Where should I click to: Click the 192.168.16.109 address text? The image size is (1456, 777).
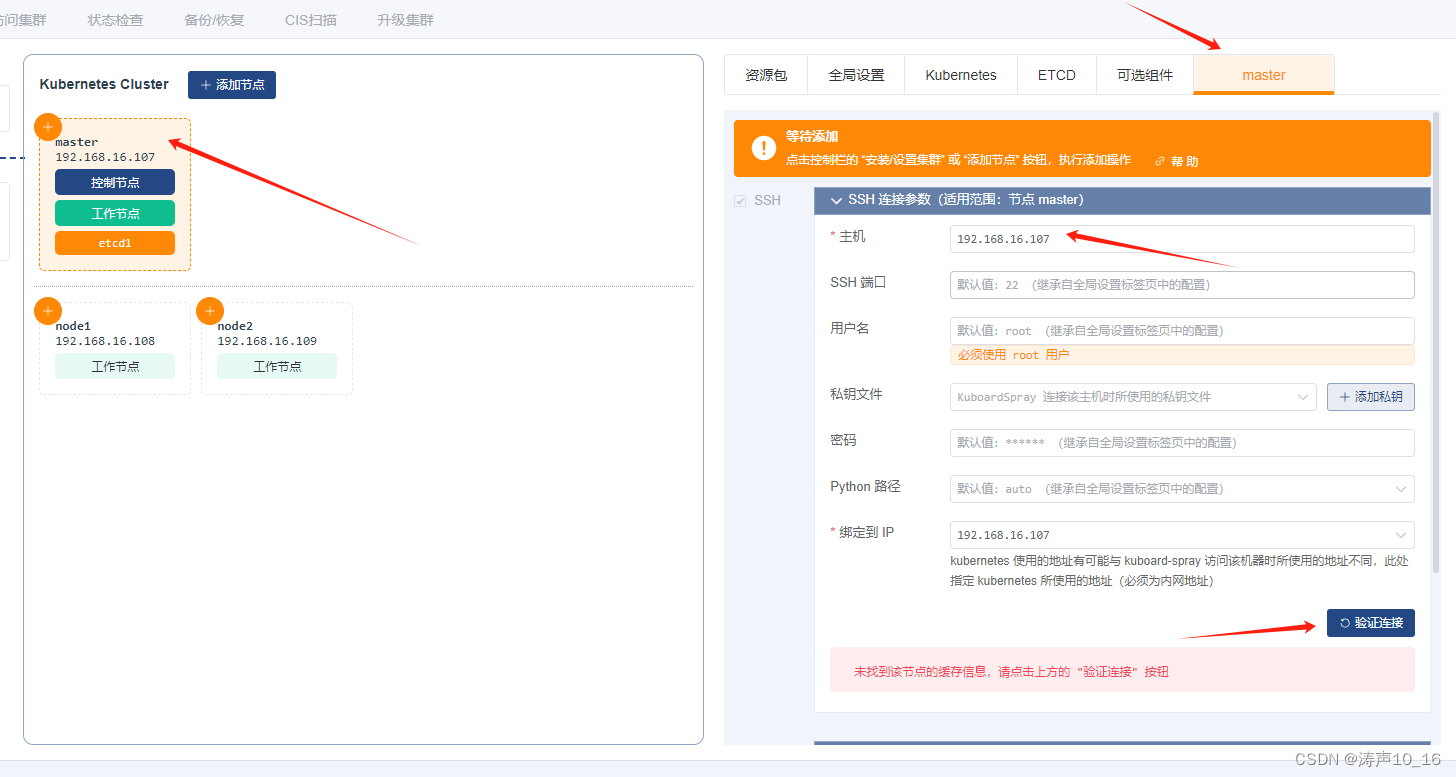[267, 341]
